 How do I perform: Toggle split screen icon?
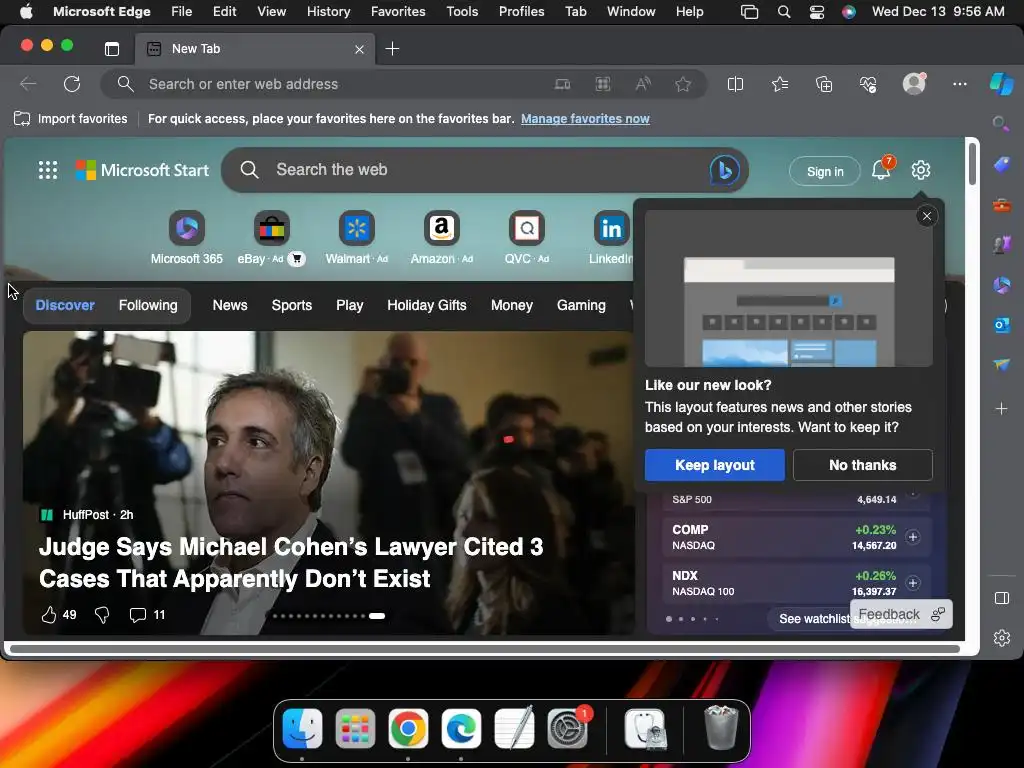click(735, 84)
